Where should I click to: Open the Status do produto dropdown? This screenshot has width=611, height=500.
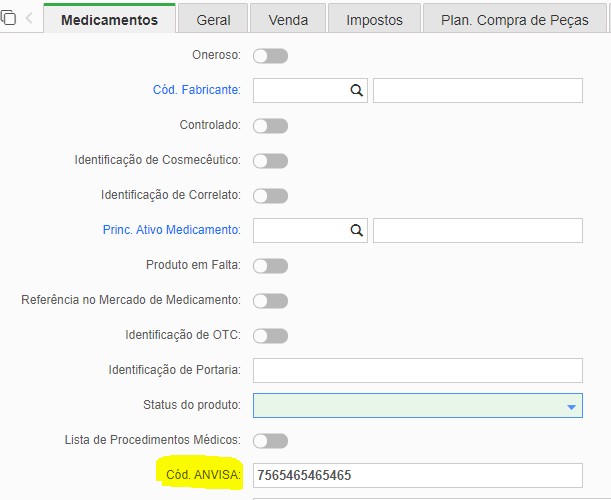(x=418, y=405)
